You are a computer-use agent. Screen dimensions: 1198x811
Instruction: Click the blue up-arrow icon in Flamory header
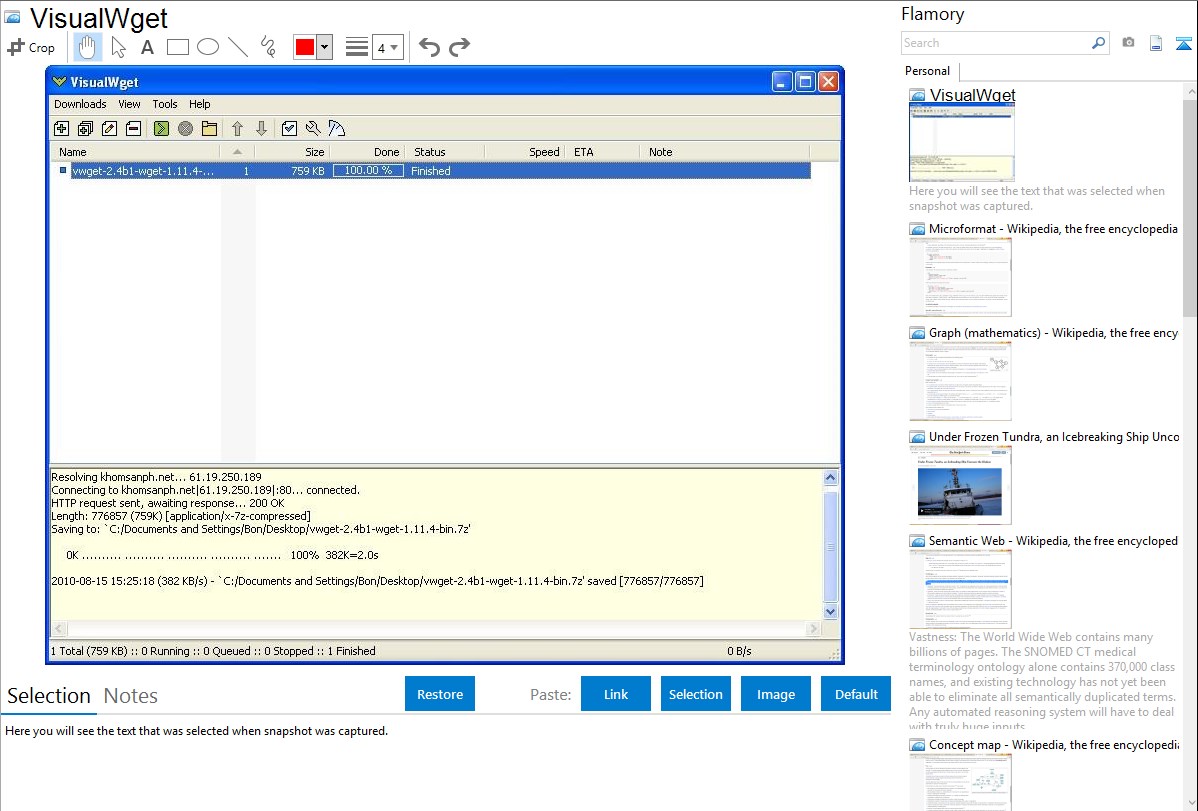1183,43
